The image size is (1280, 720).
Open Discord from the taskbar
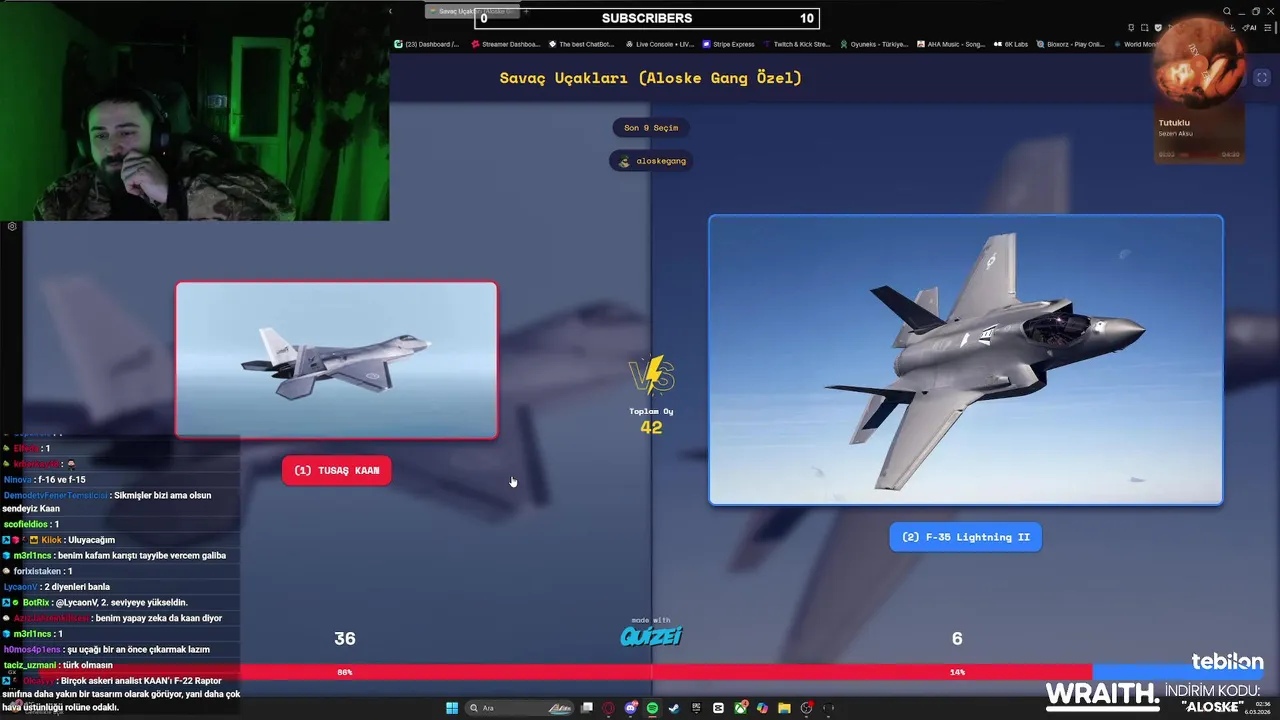pyautogui.click(x=630, y=708)
